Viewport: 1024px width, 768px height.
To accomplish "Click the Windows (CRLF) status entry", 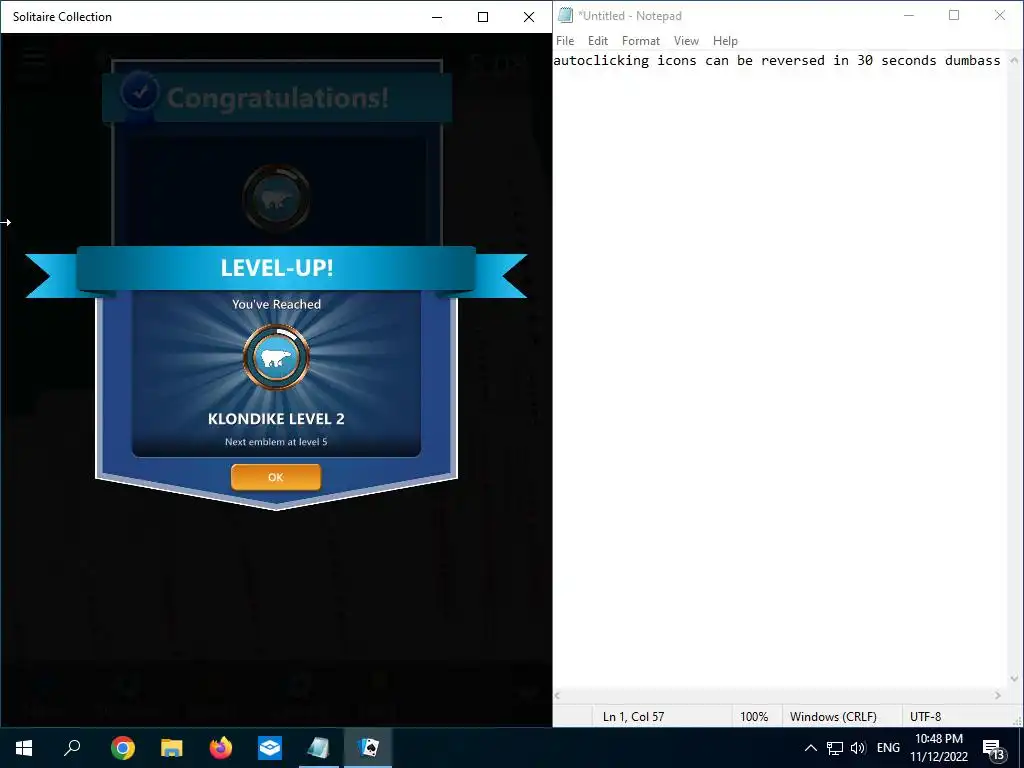I will coord(833,716).
